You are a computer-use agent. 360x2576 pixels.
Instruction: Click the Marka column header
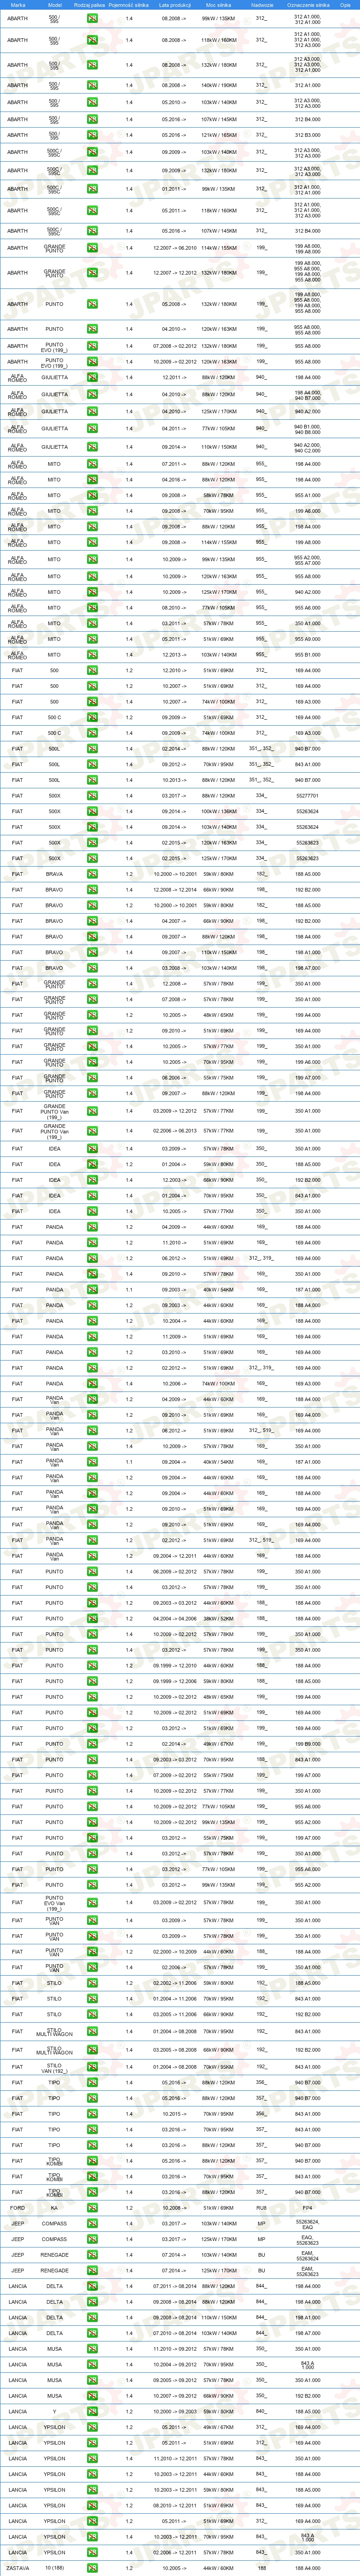[x=18, y=5]
